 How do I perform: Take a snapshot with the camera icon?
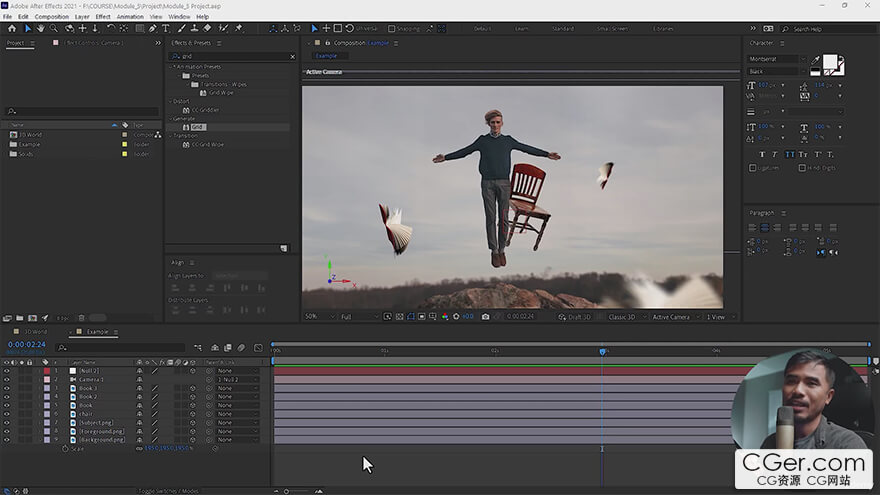pos(485,317)
